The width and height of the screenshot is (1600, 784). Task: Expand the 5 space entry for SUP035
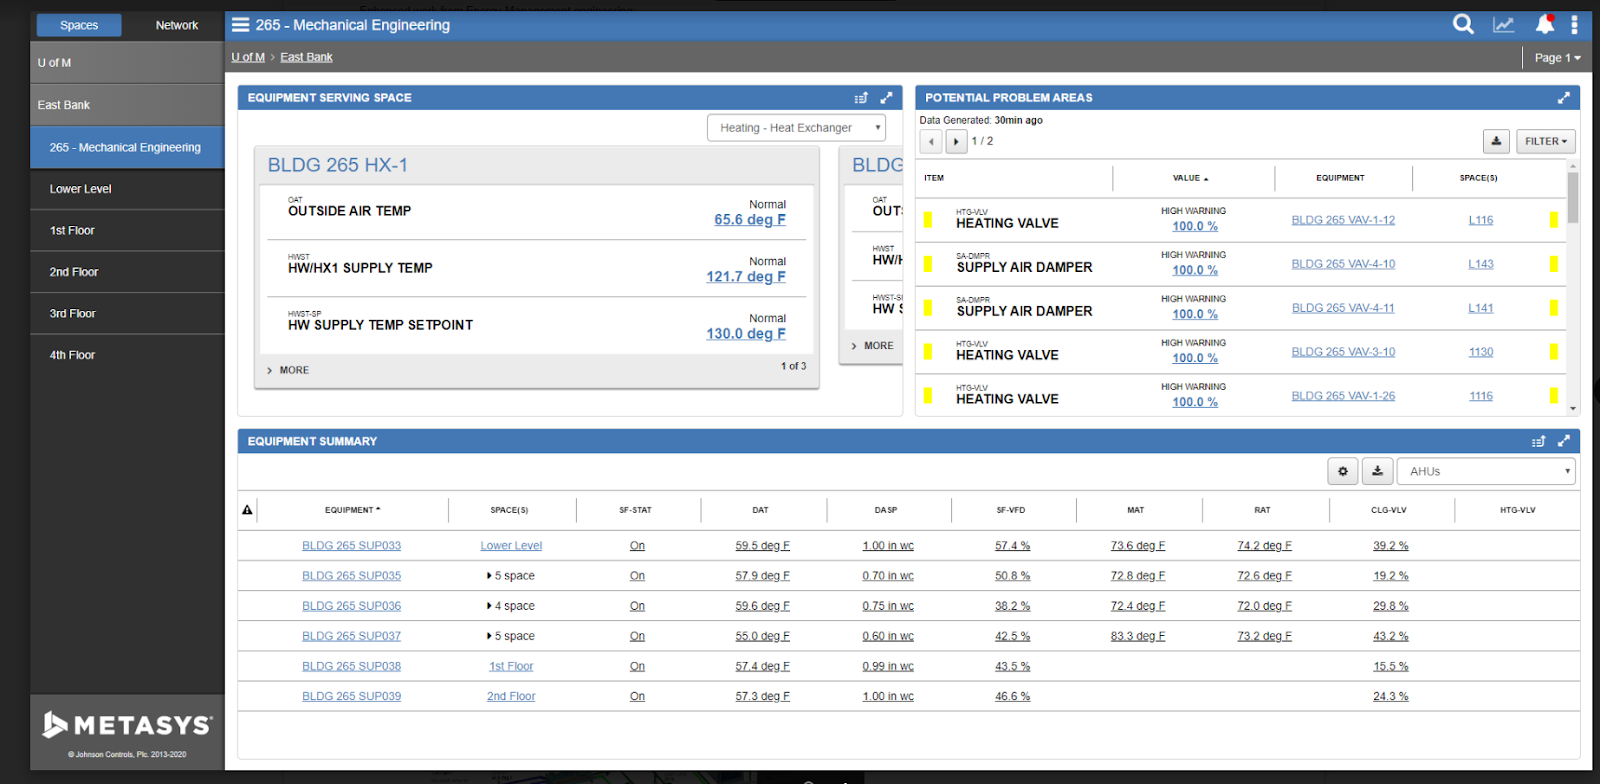click(512, 576)
